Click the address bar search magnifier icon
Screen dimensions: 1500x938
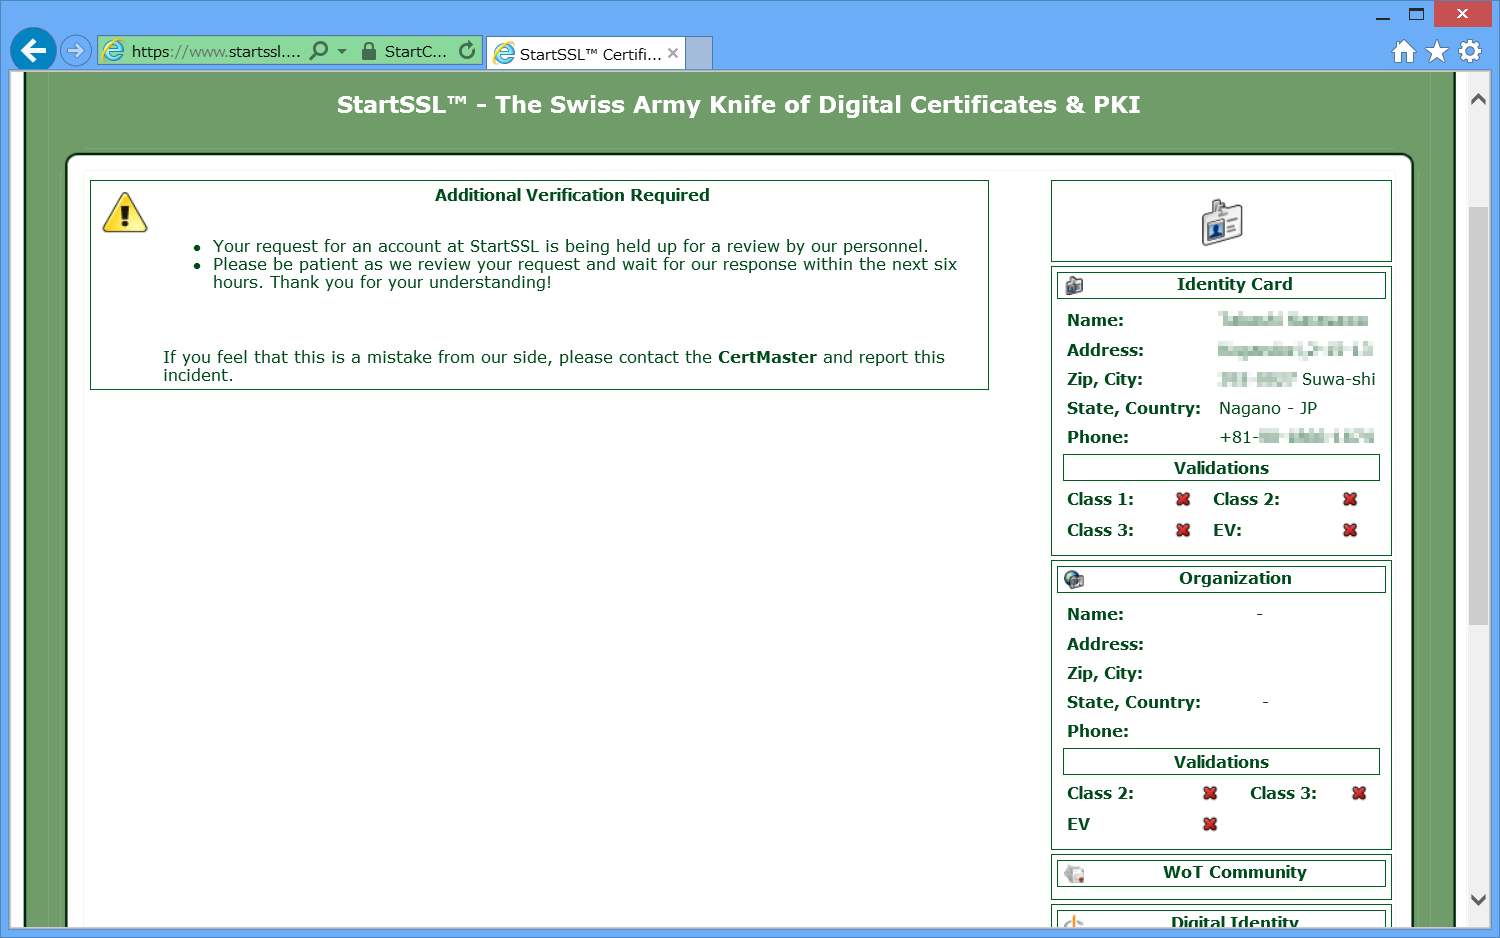pyautogui.click(x=319, y=50)
